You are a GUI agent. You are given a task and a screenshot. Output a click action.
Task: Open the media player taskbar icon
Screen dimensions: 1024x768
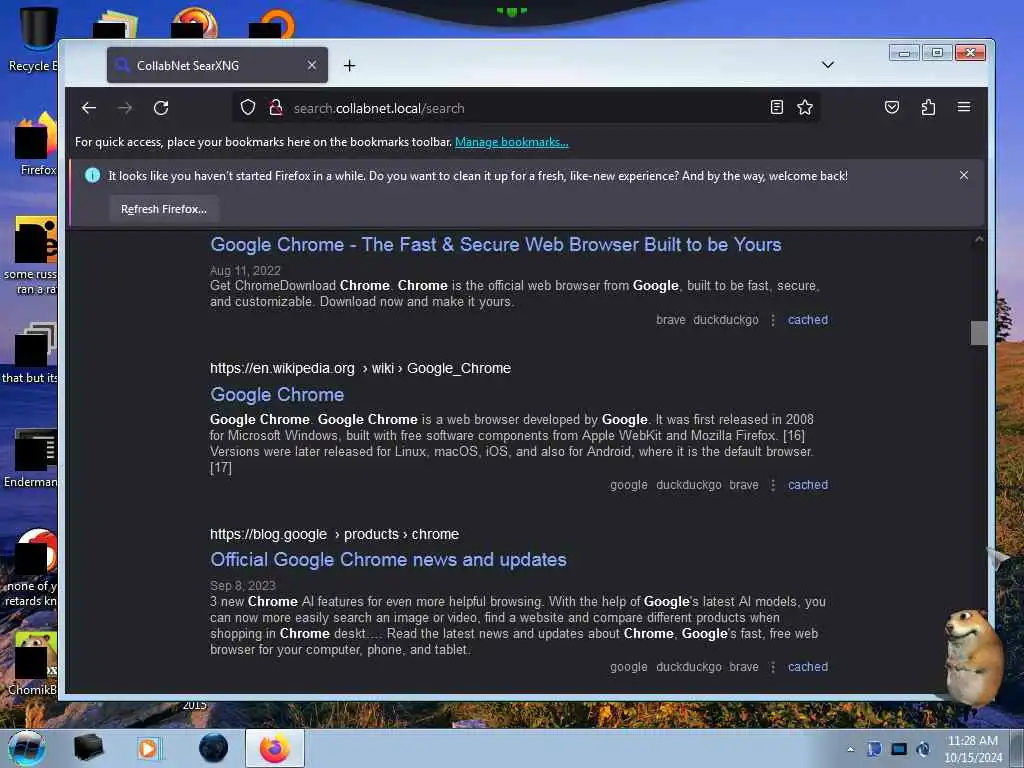click(x=148, y=748)
